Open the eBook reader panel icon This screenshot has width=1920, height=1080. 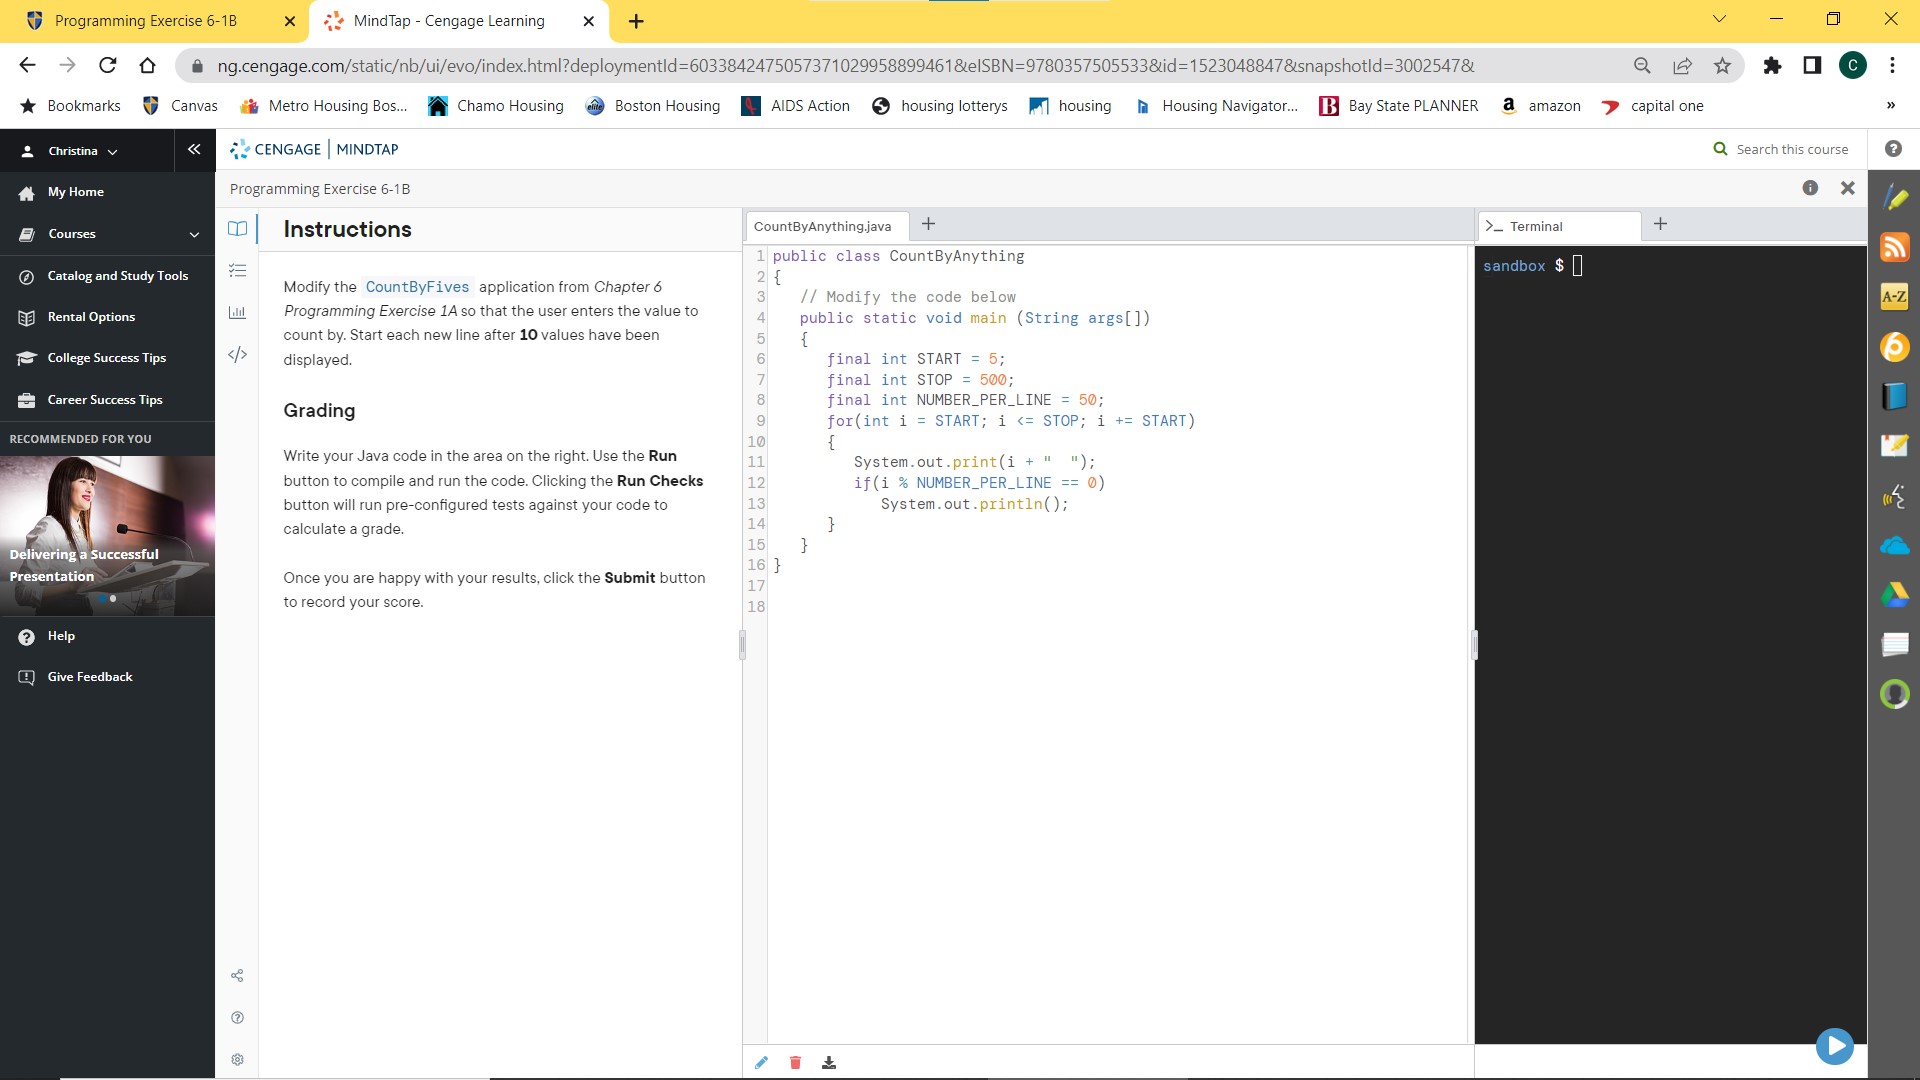(x=238, y=228)
